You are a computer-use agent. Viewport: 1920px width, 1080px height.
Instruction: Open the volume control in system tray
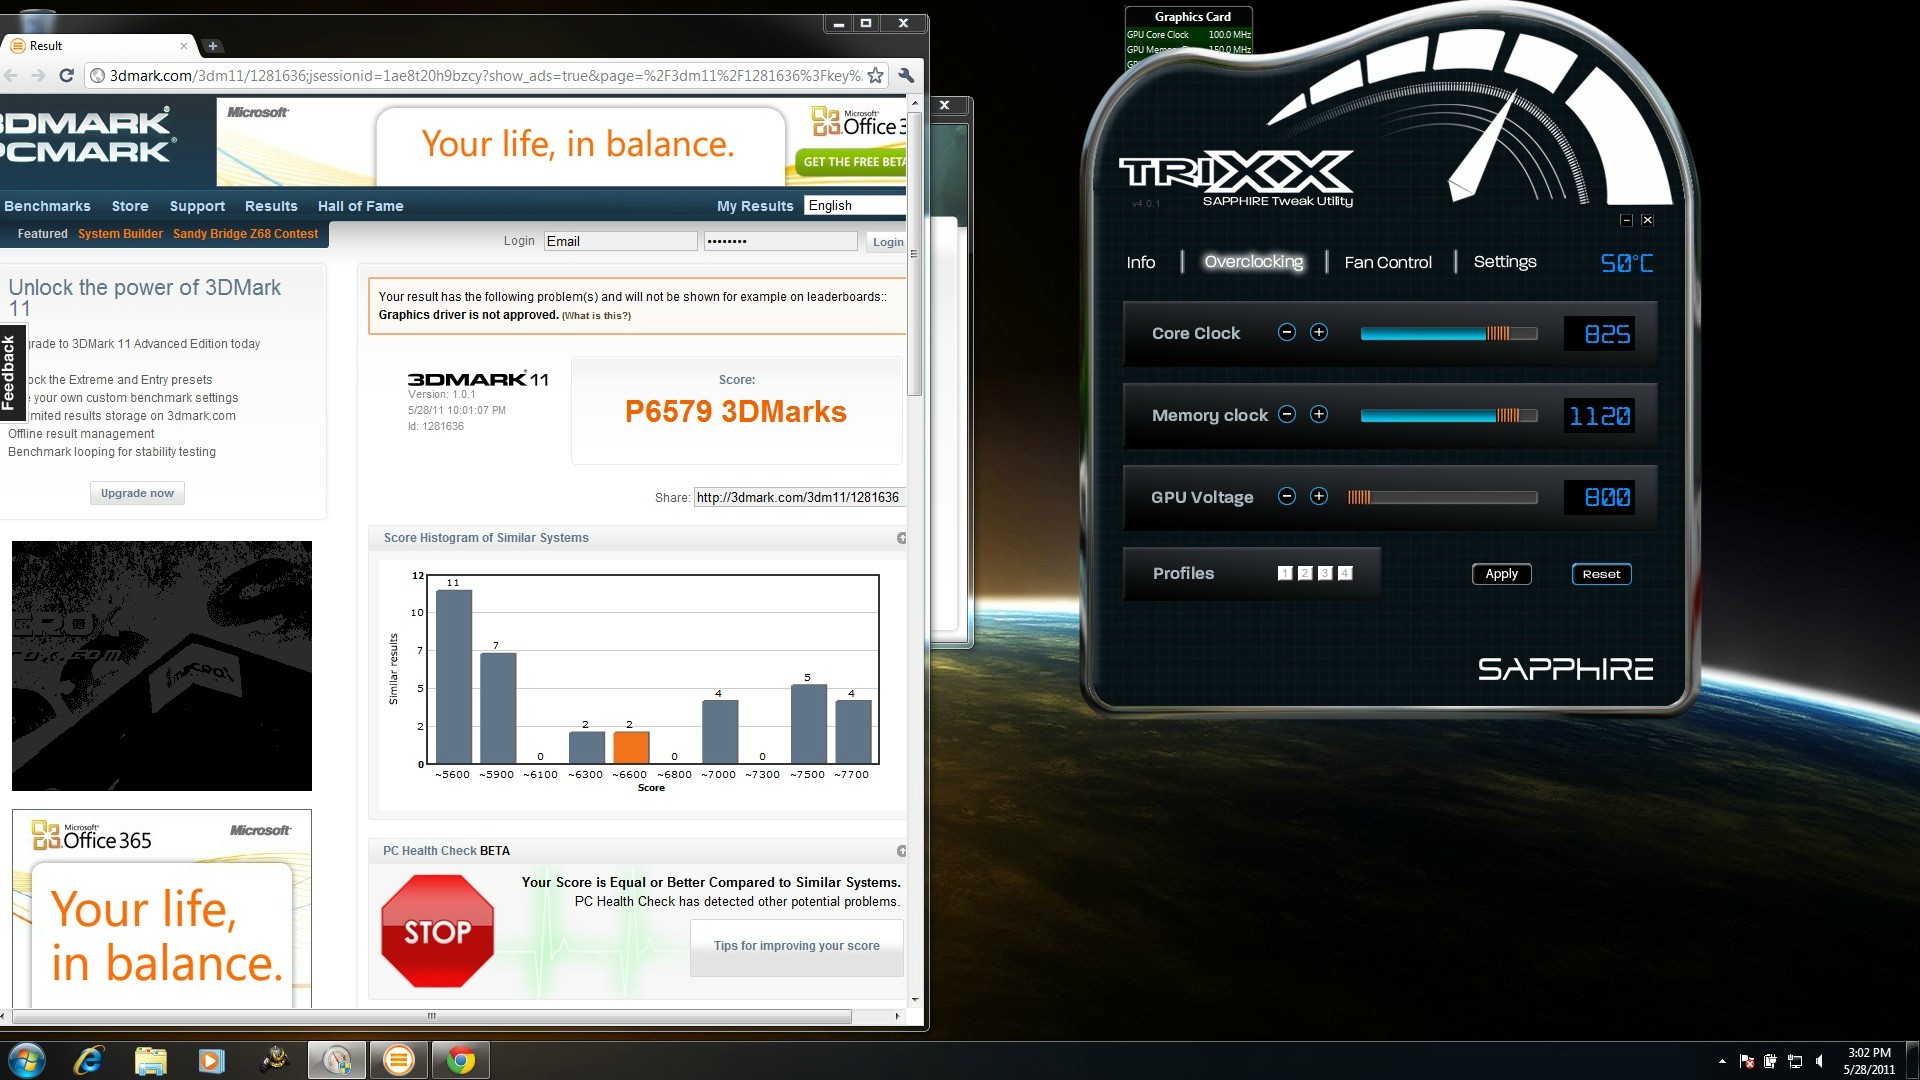pos(1819,1061)
